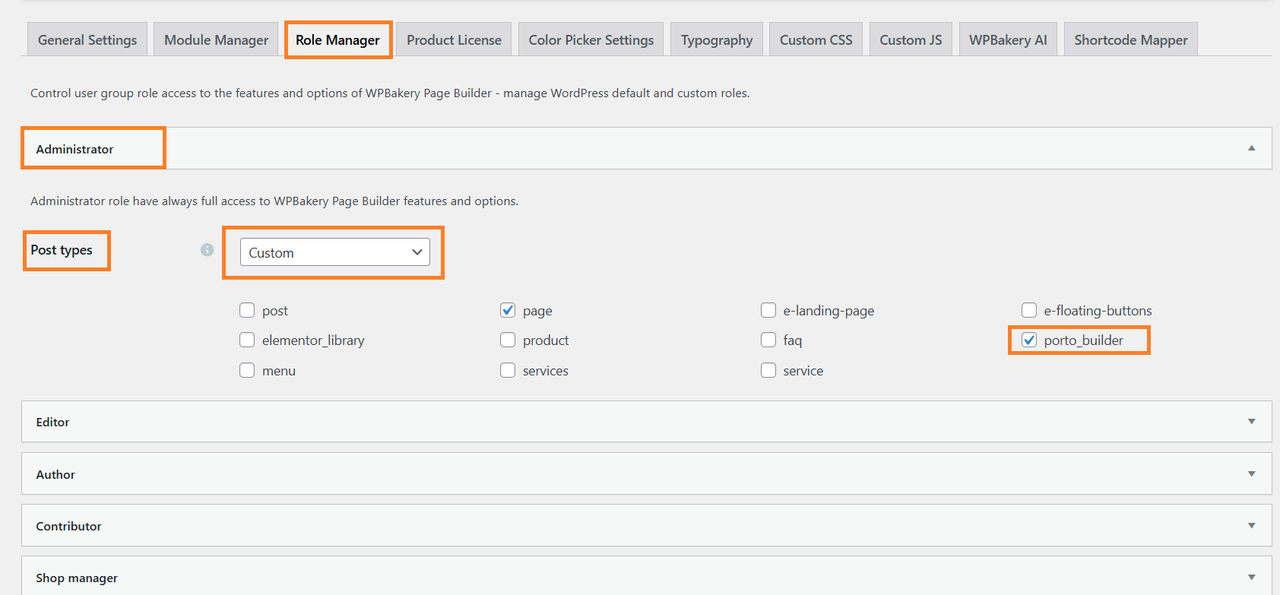This screenshot has width=1280, height=595.
Task: Click the Author role header
Action: click(x=646, y=474)
